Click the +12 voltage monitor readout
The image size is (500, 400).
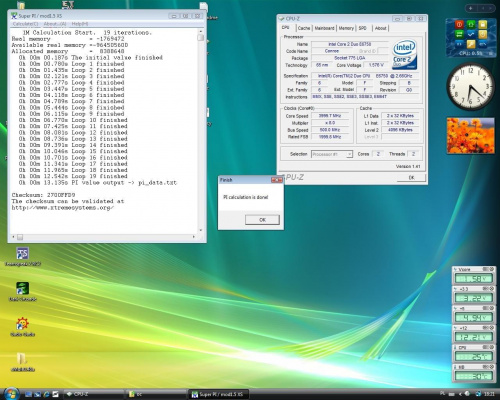[473, 337]
